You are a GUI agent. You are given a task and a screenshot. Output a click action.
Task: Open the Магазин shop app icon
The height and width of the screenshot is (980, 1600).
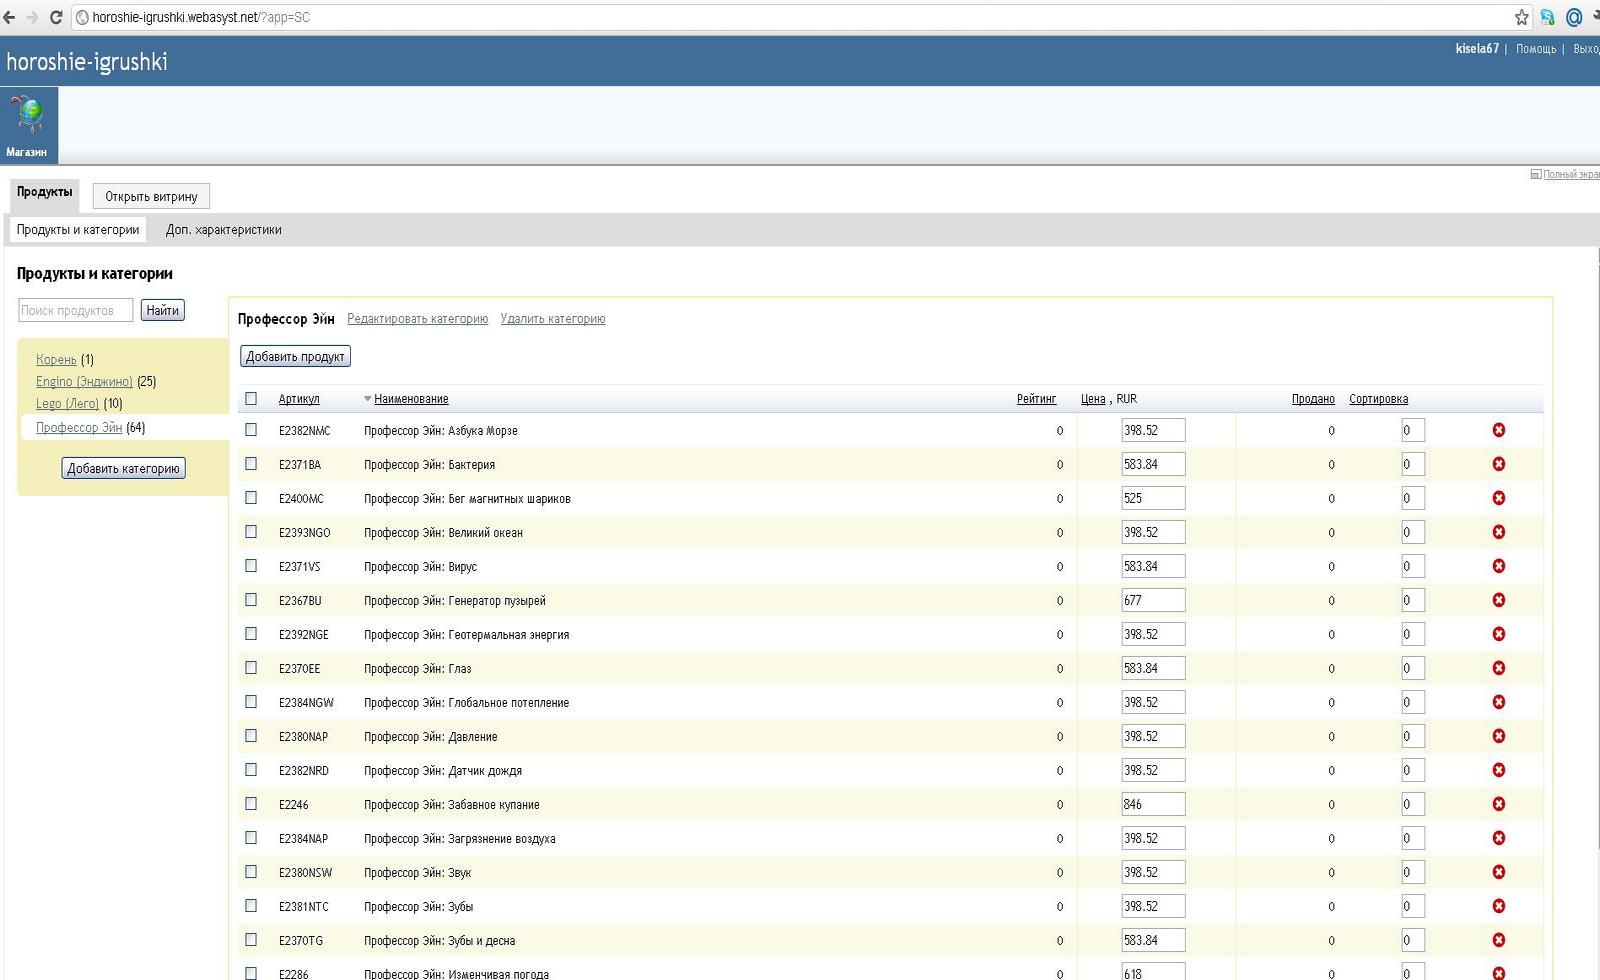29,124
